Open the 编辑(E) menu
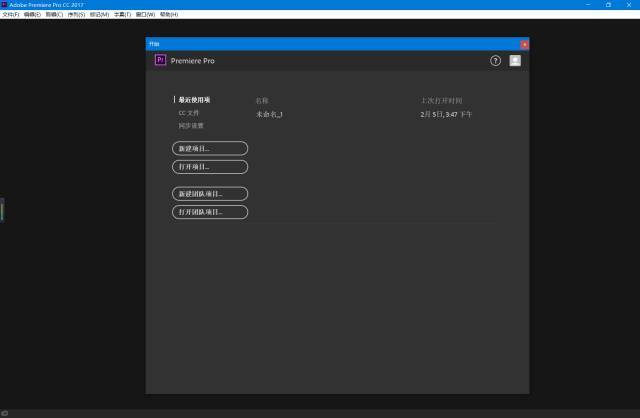640x418 pixels. [32, 14]
